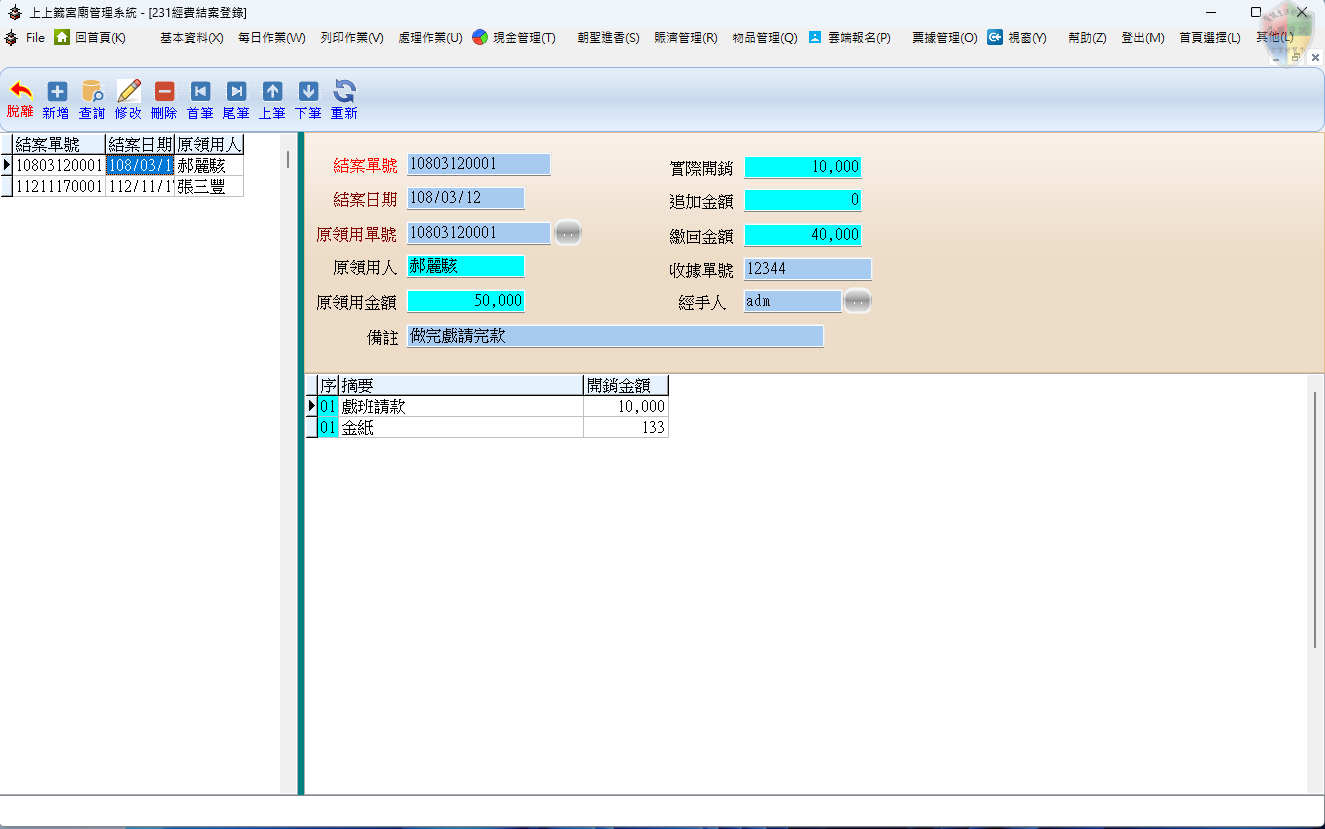Viewport: 1325px width, 829px height.
Task: Click inside the 備註 remarks field
Action: click(615, 336)
